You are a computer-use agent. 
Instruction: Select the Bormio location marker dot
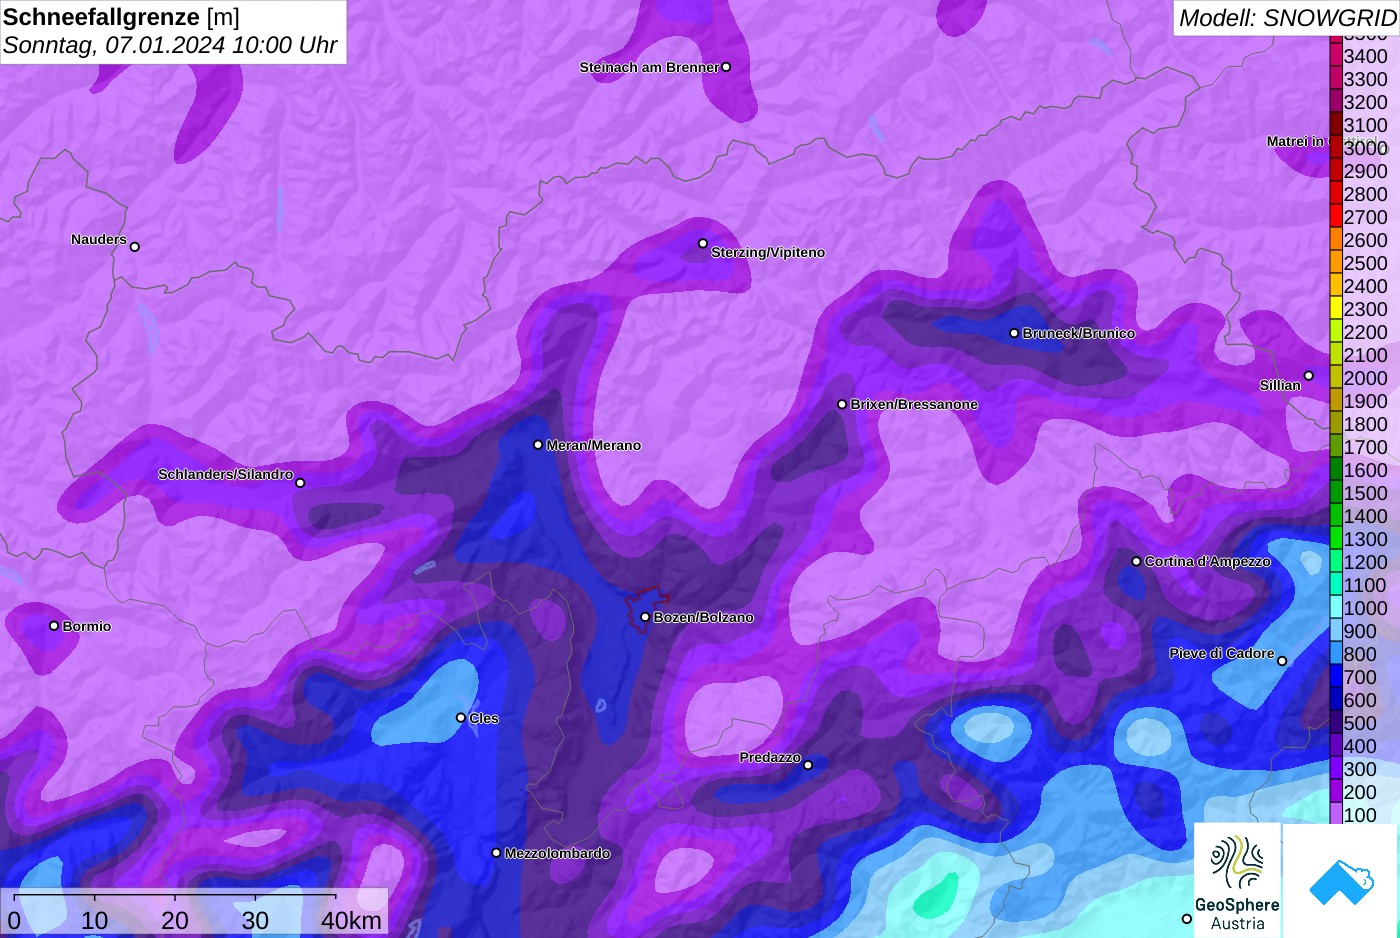(54, 626)
